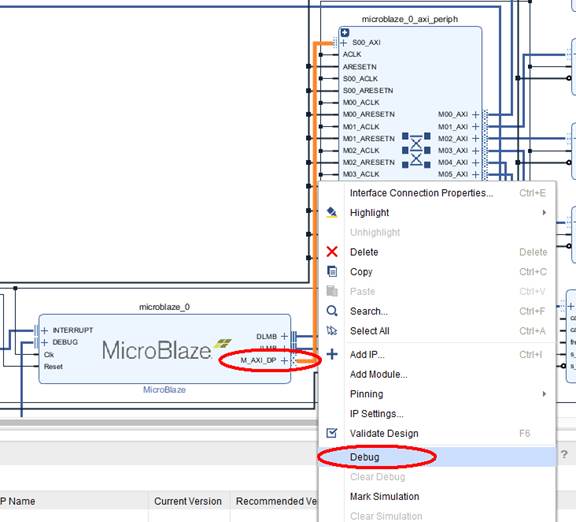Select the Reset pin on microblaze_0
Viewport: 576px width, 522px height.
click(x=53, y=367)
